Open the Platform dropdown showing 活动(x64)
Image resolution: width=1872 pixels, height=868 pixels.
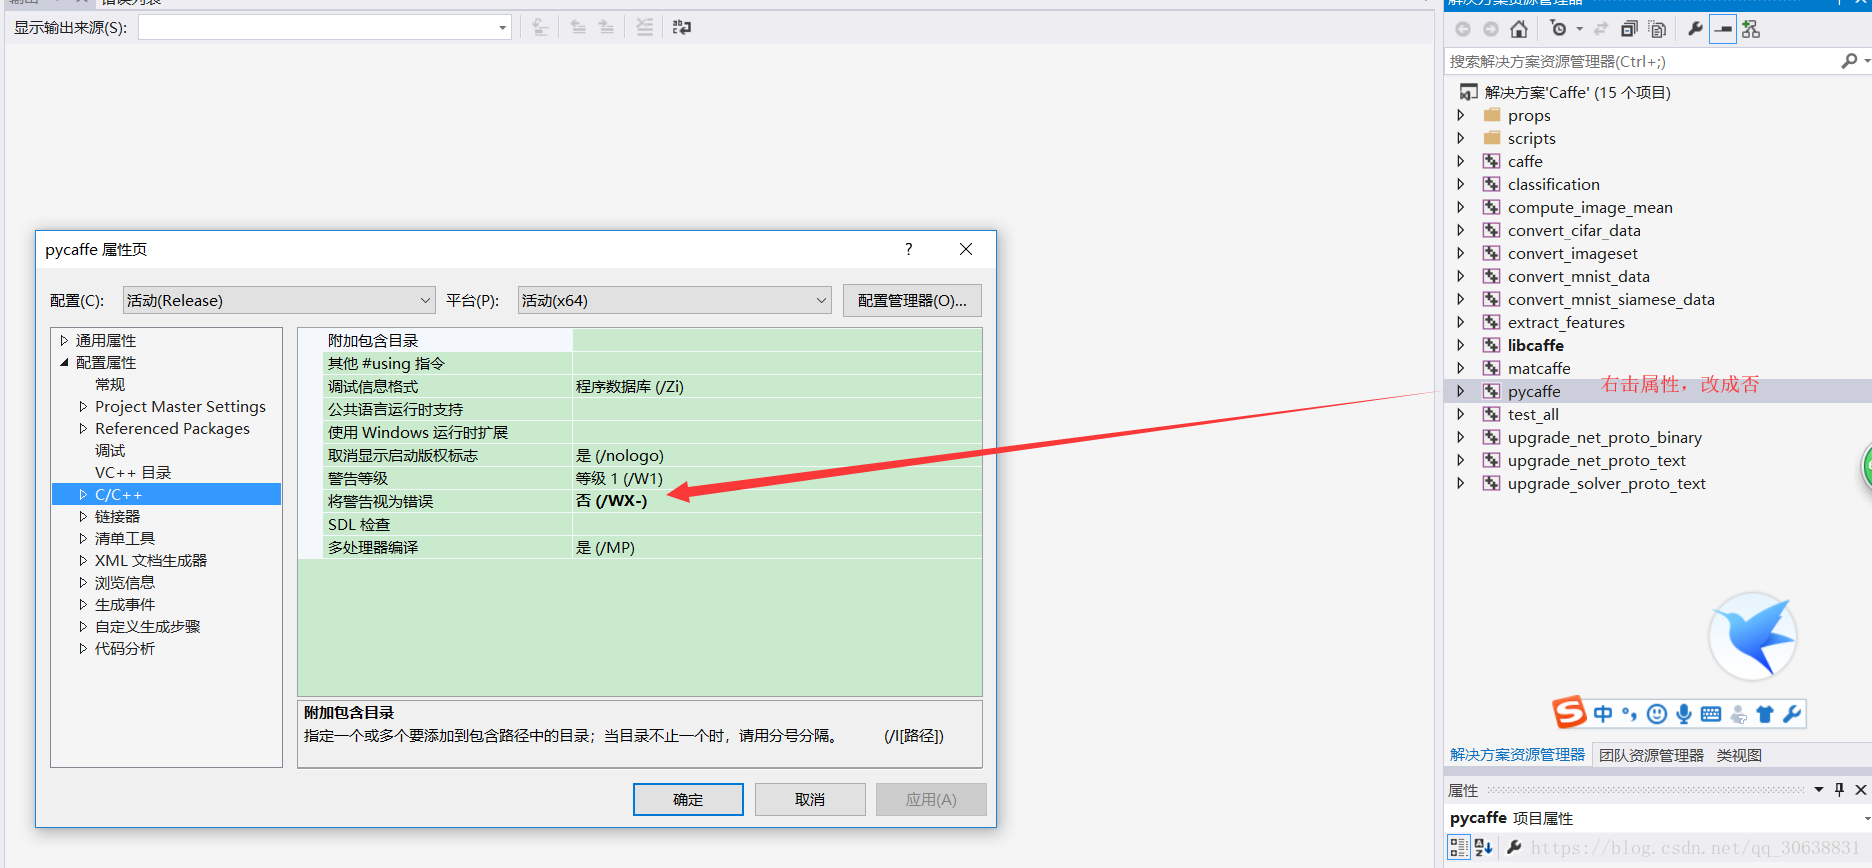pos(674,300)
